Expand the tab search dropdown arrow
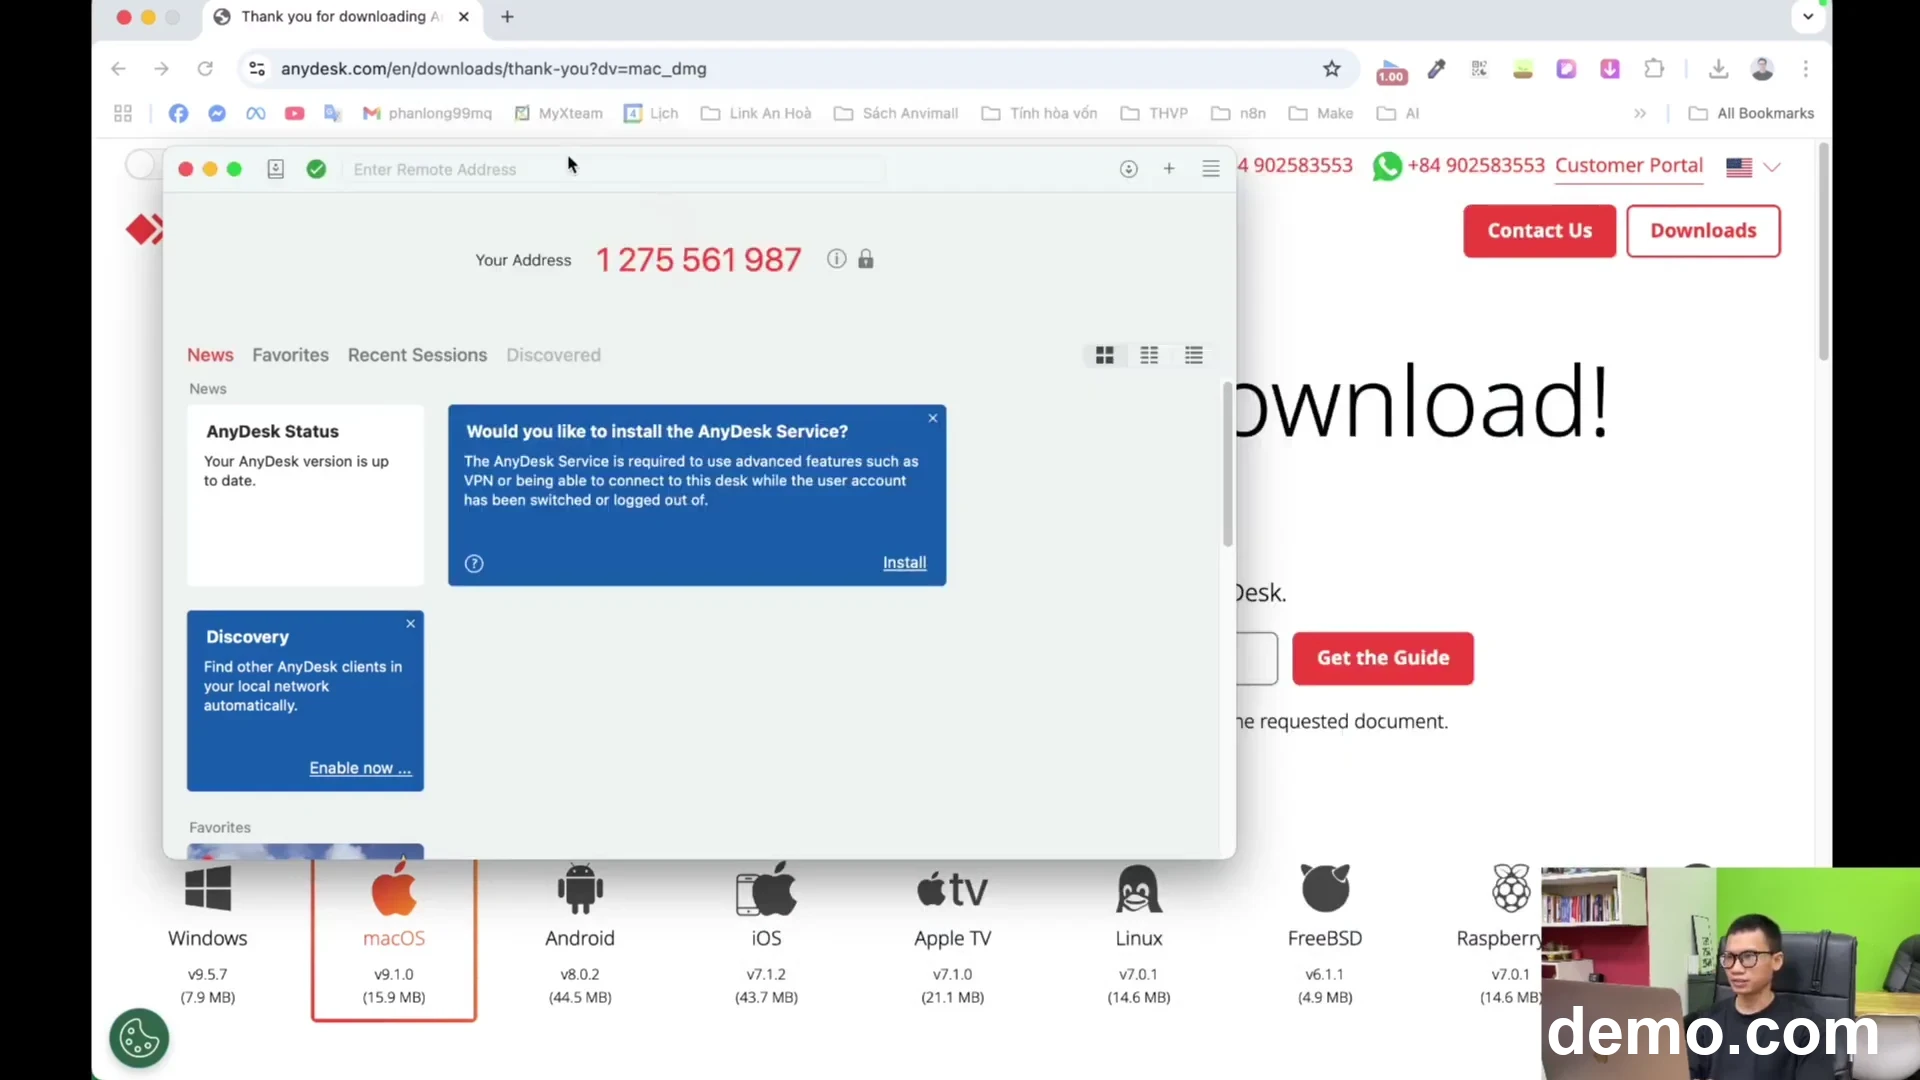The height and width of the screenshot is (1080, 1920). coord(1808,17)
